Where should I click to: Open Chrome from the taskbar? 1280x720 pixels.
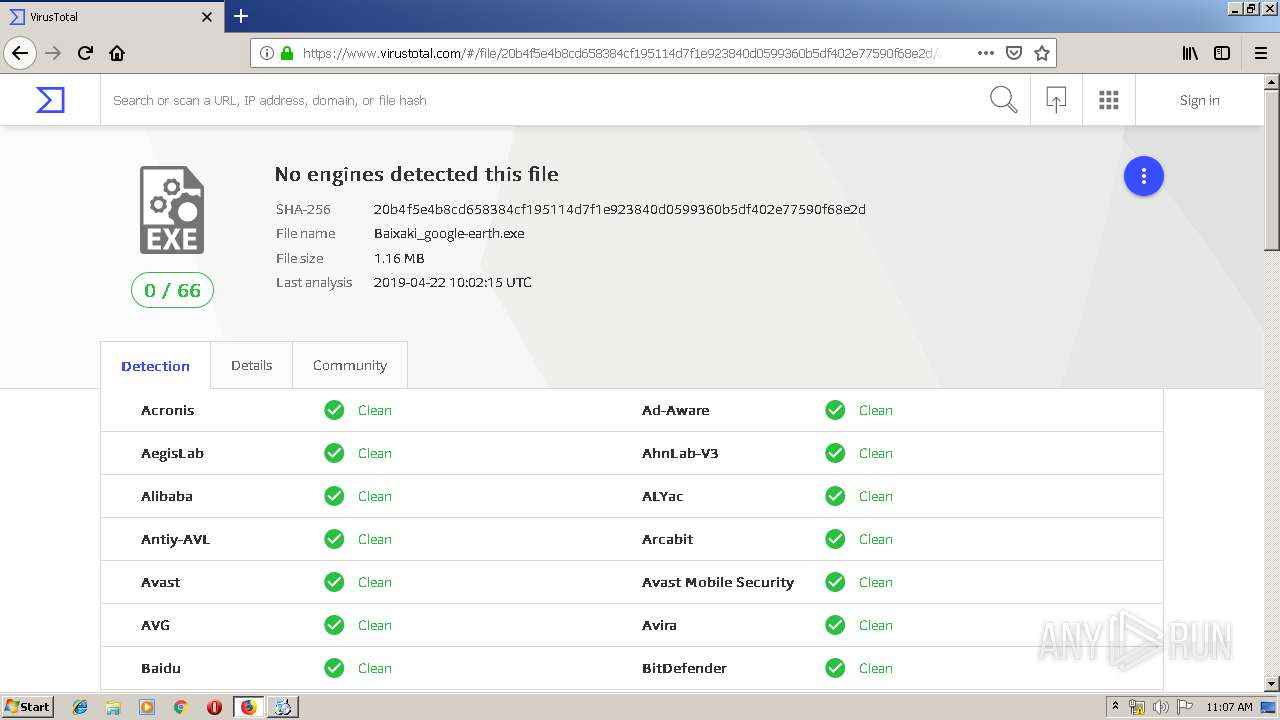pos(180,707)
